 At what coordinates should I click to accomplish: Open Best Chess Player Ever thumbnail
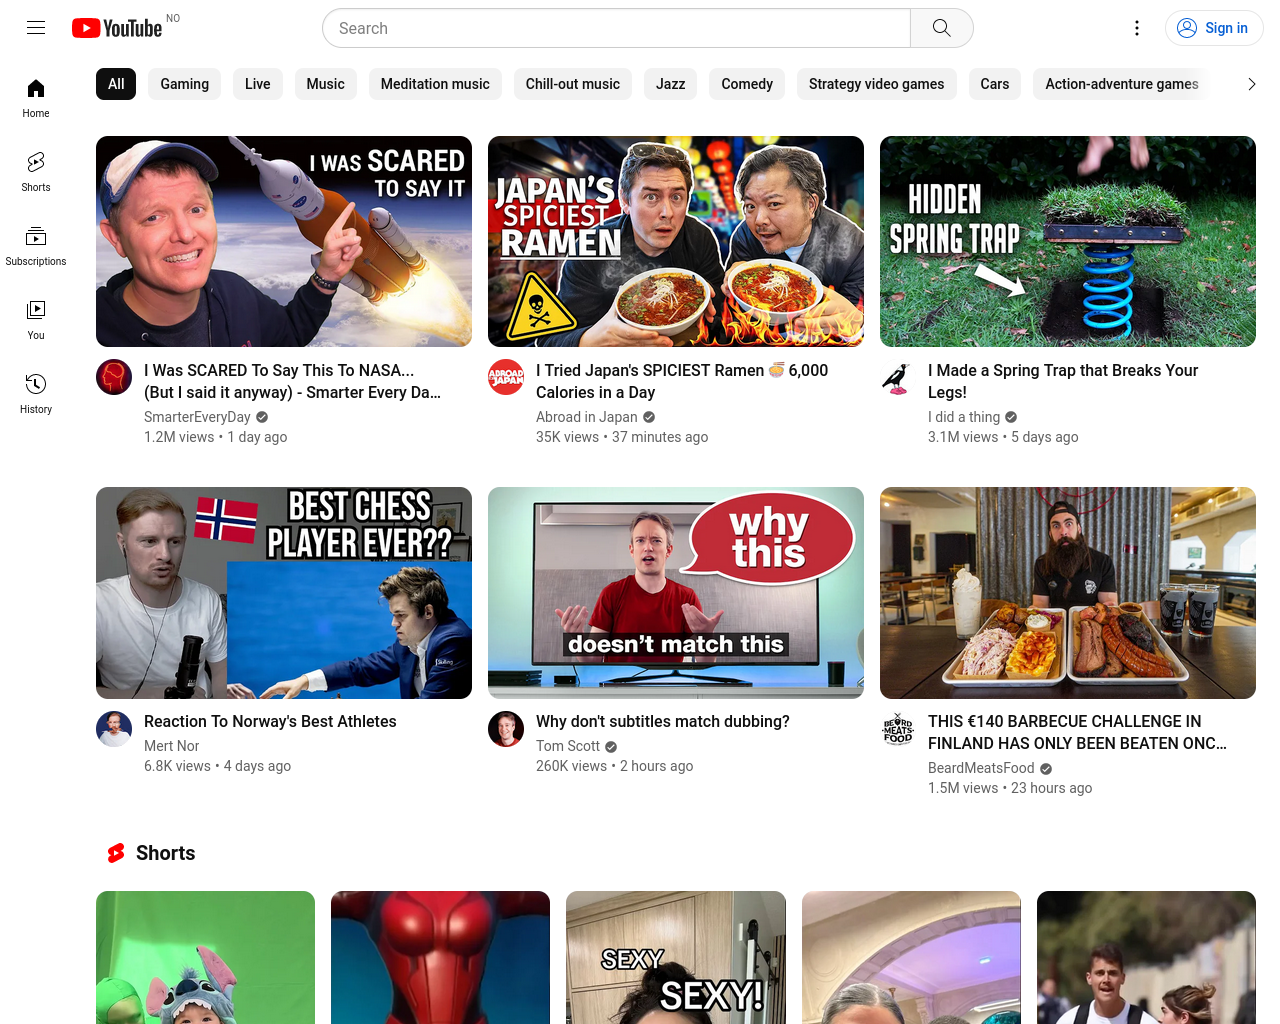(x=284, y=592)
